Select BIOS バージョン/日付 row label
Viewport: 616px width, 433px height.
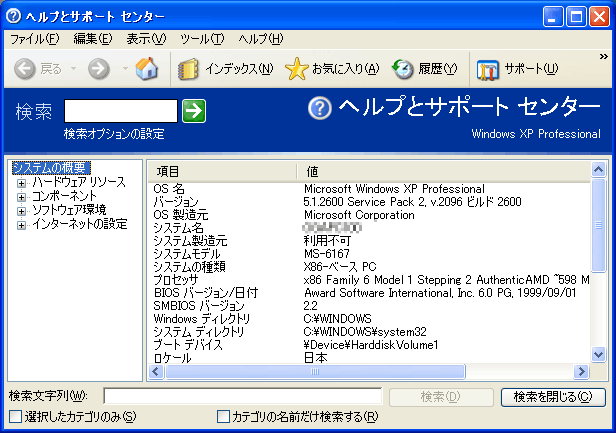click(x=206, y=293)
